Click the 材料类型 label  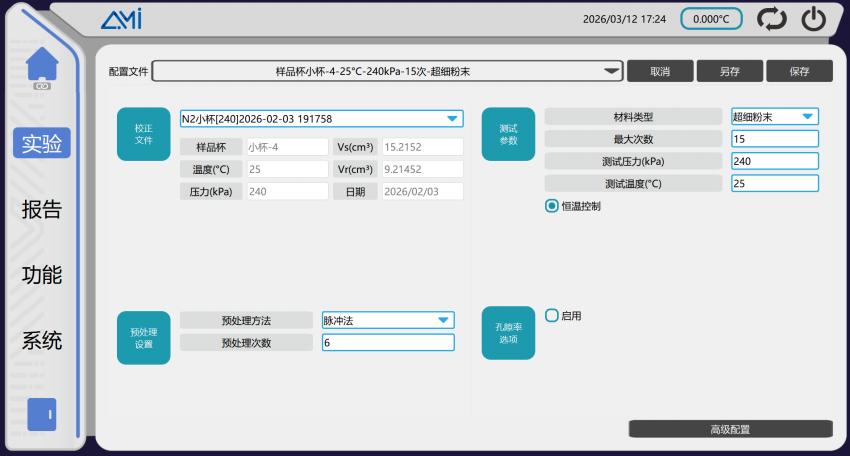[633, 117]
